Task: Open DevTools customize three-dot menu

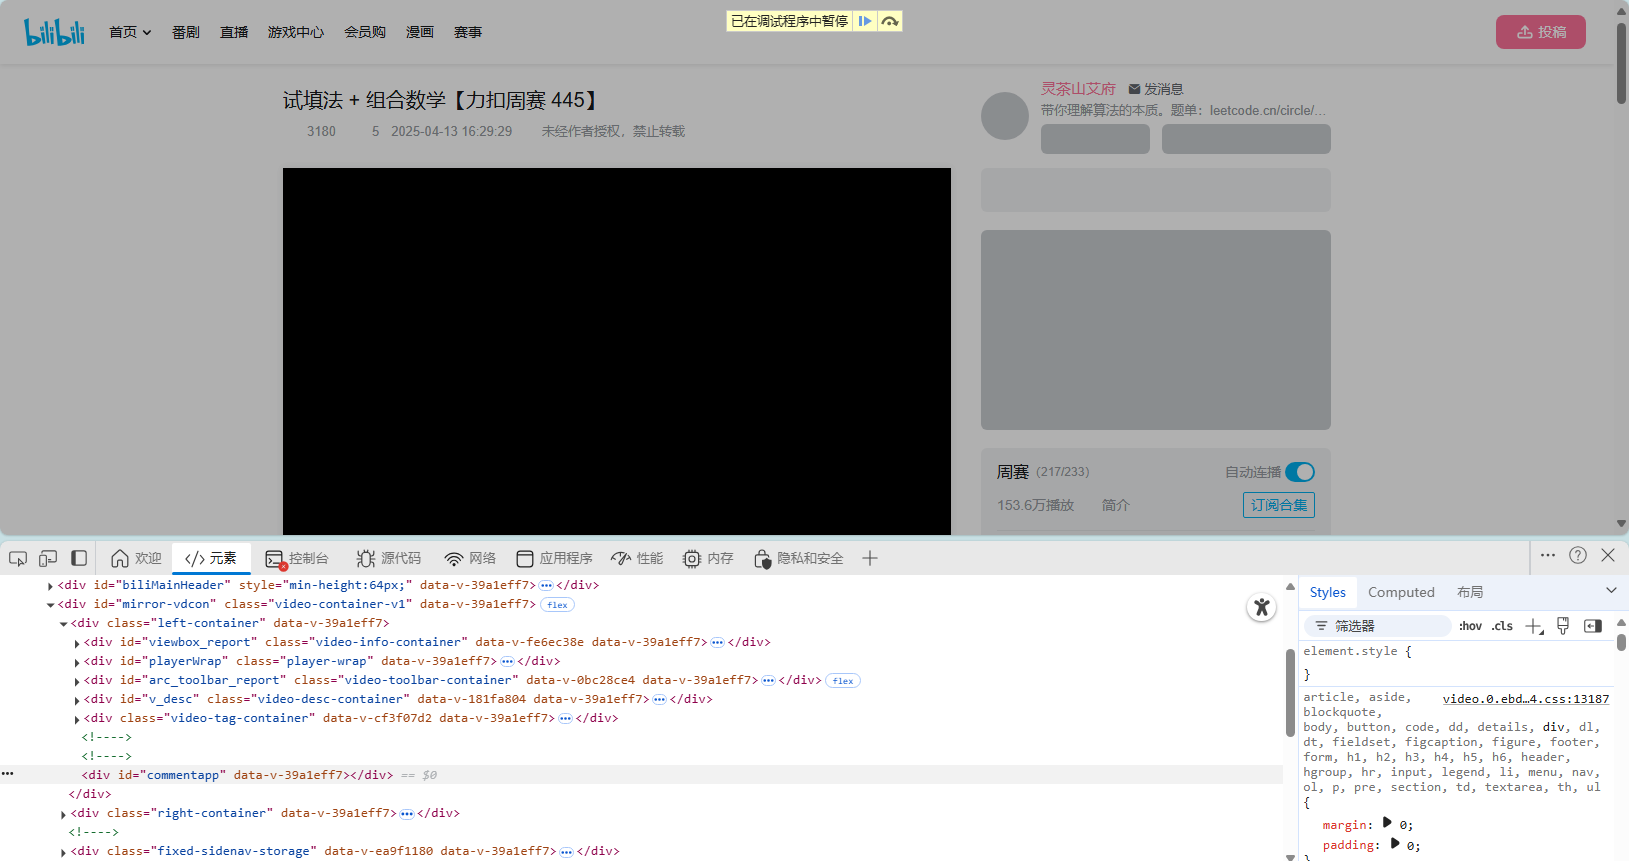Action: pos(1548,555)
